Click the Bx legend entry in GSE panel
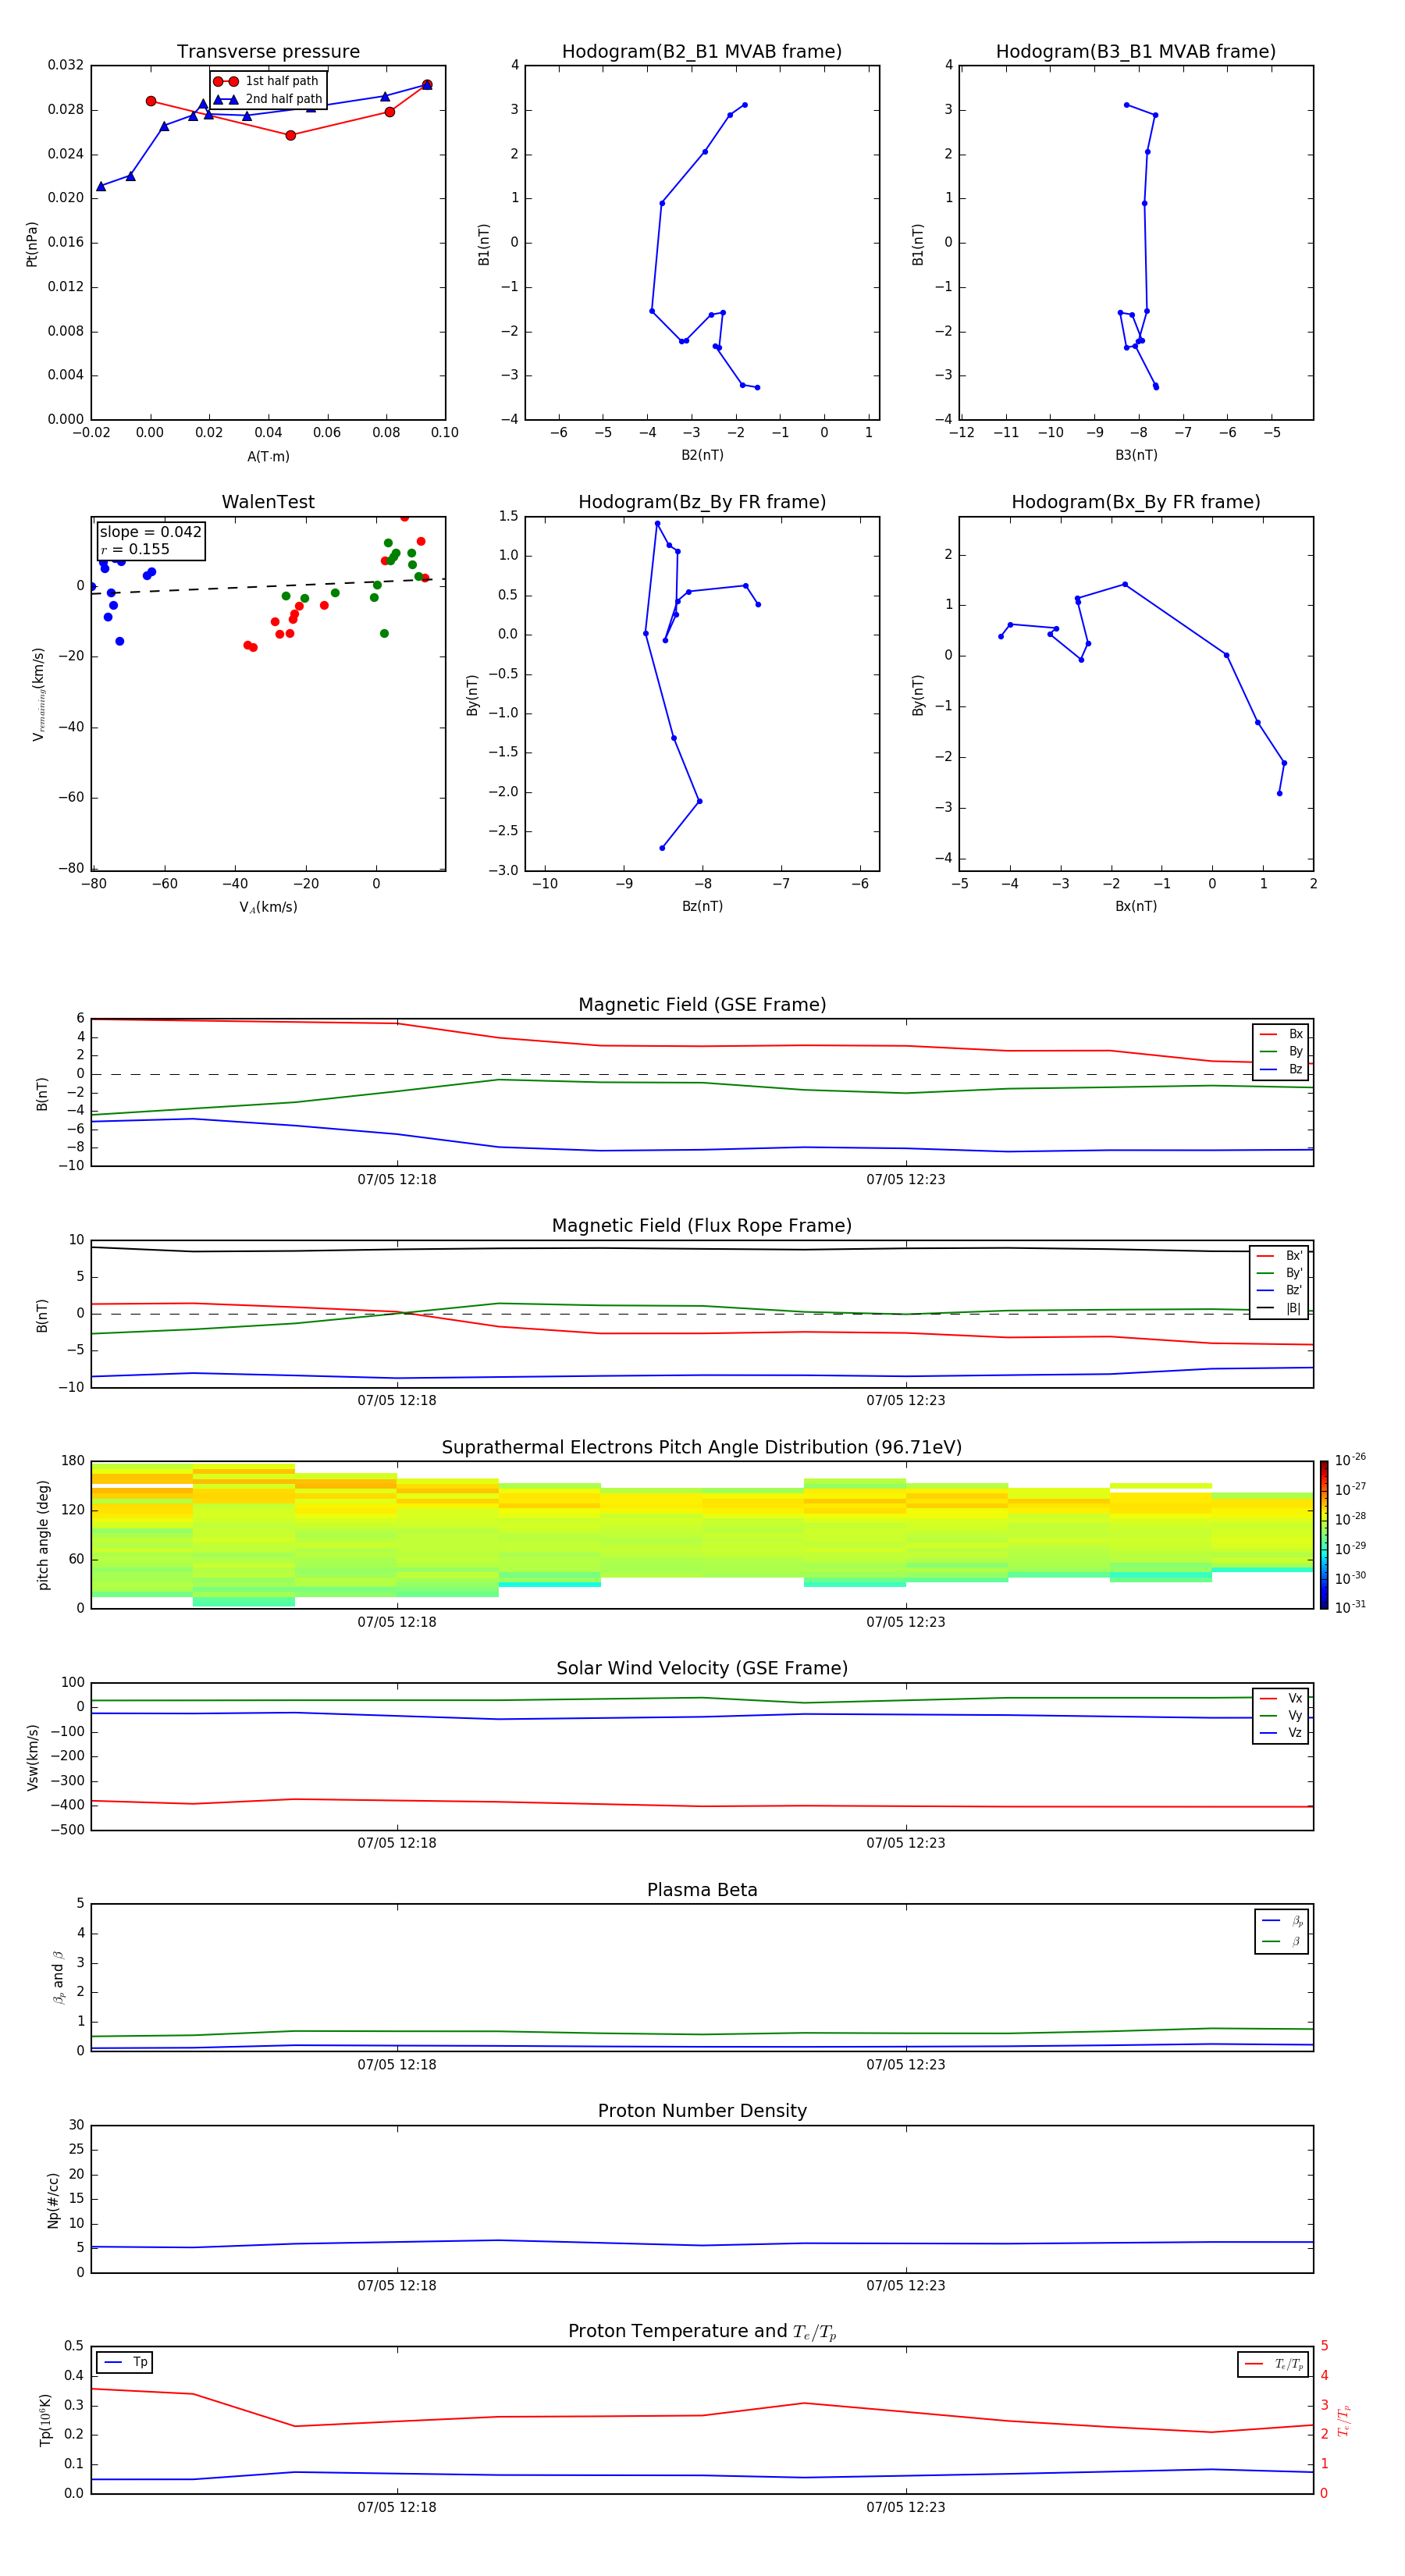Image resolution: width=1405 pixels, height=2576 pixels. click(1281, 1034)
